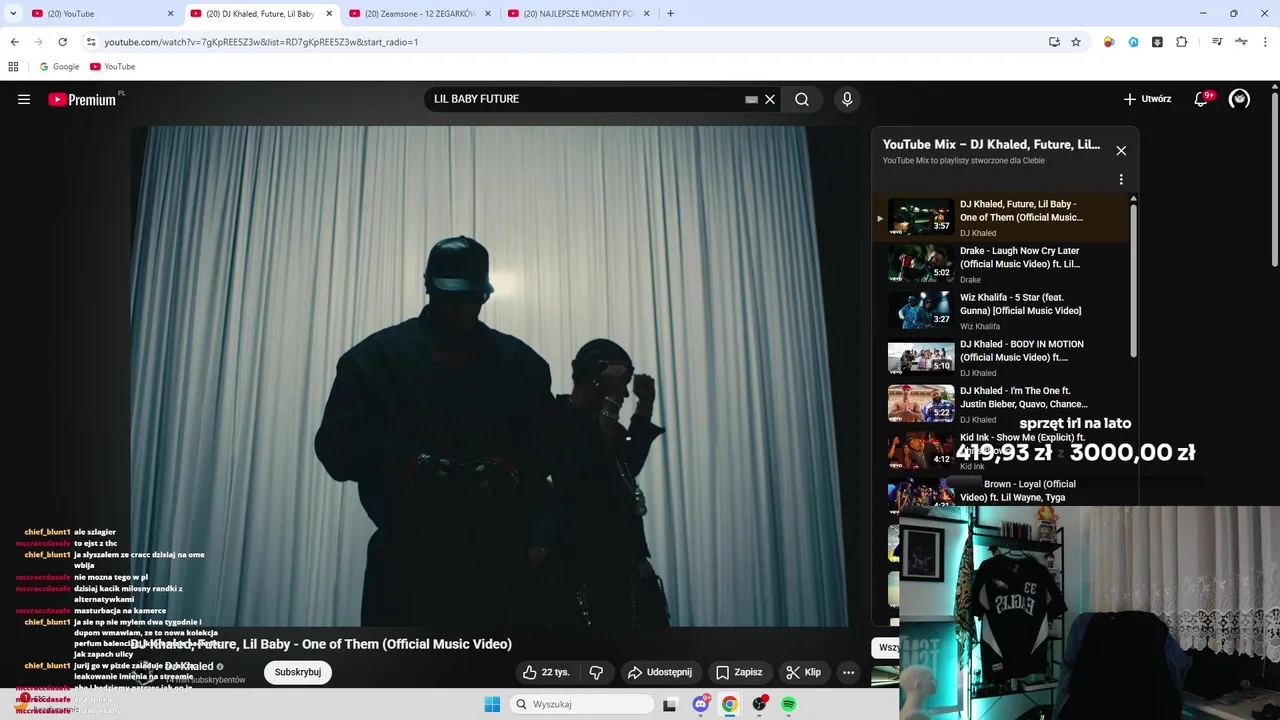Open Task View on the taskbar
1280x720 pixels.
(670, 704)
